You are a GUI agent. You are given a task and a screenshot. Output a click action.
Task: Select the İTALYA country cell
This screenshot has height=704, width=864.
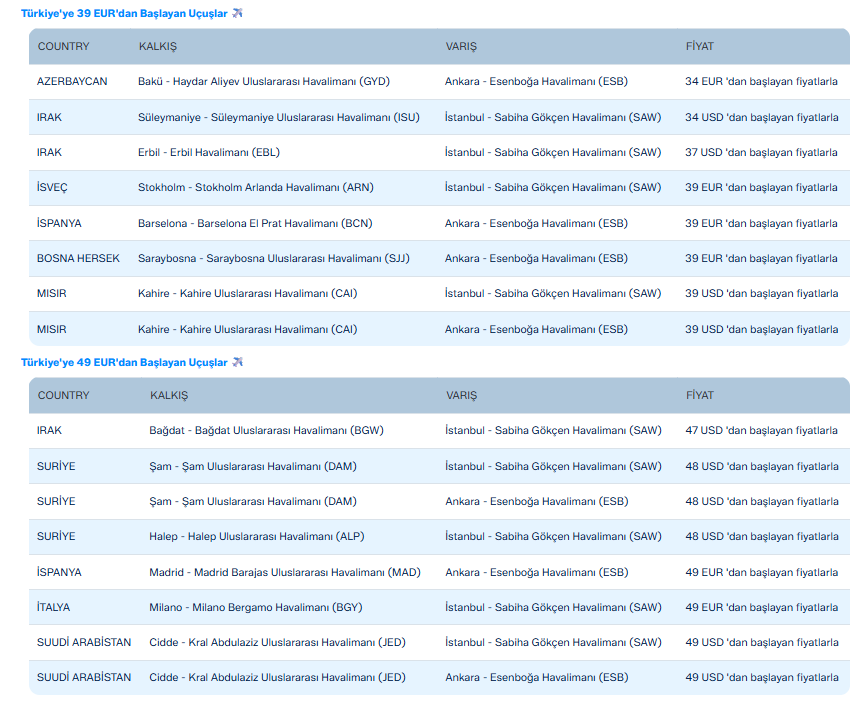[x=53, y=608]
